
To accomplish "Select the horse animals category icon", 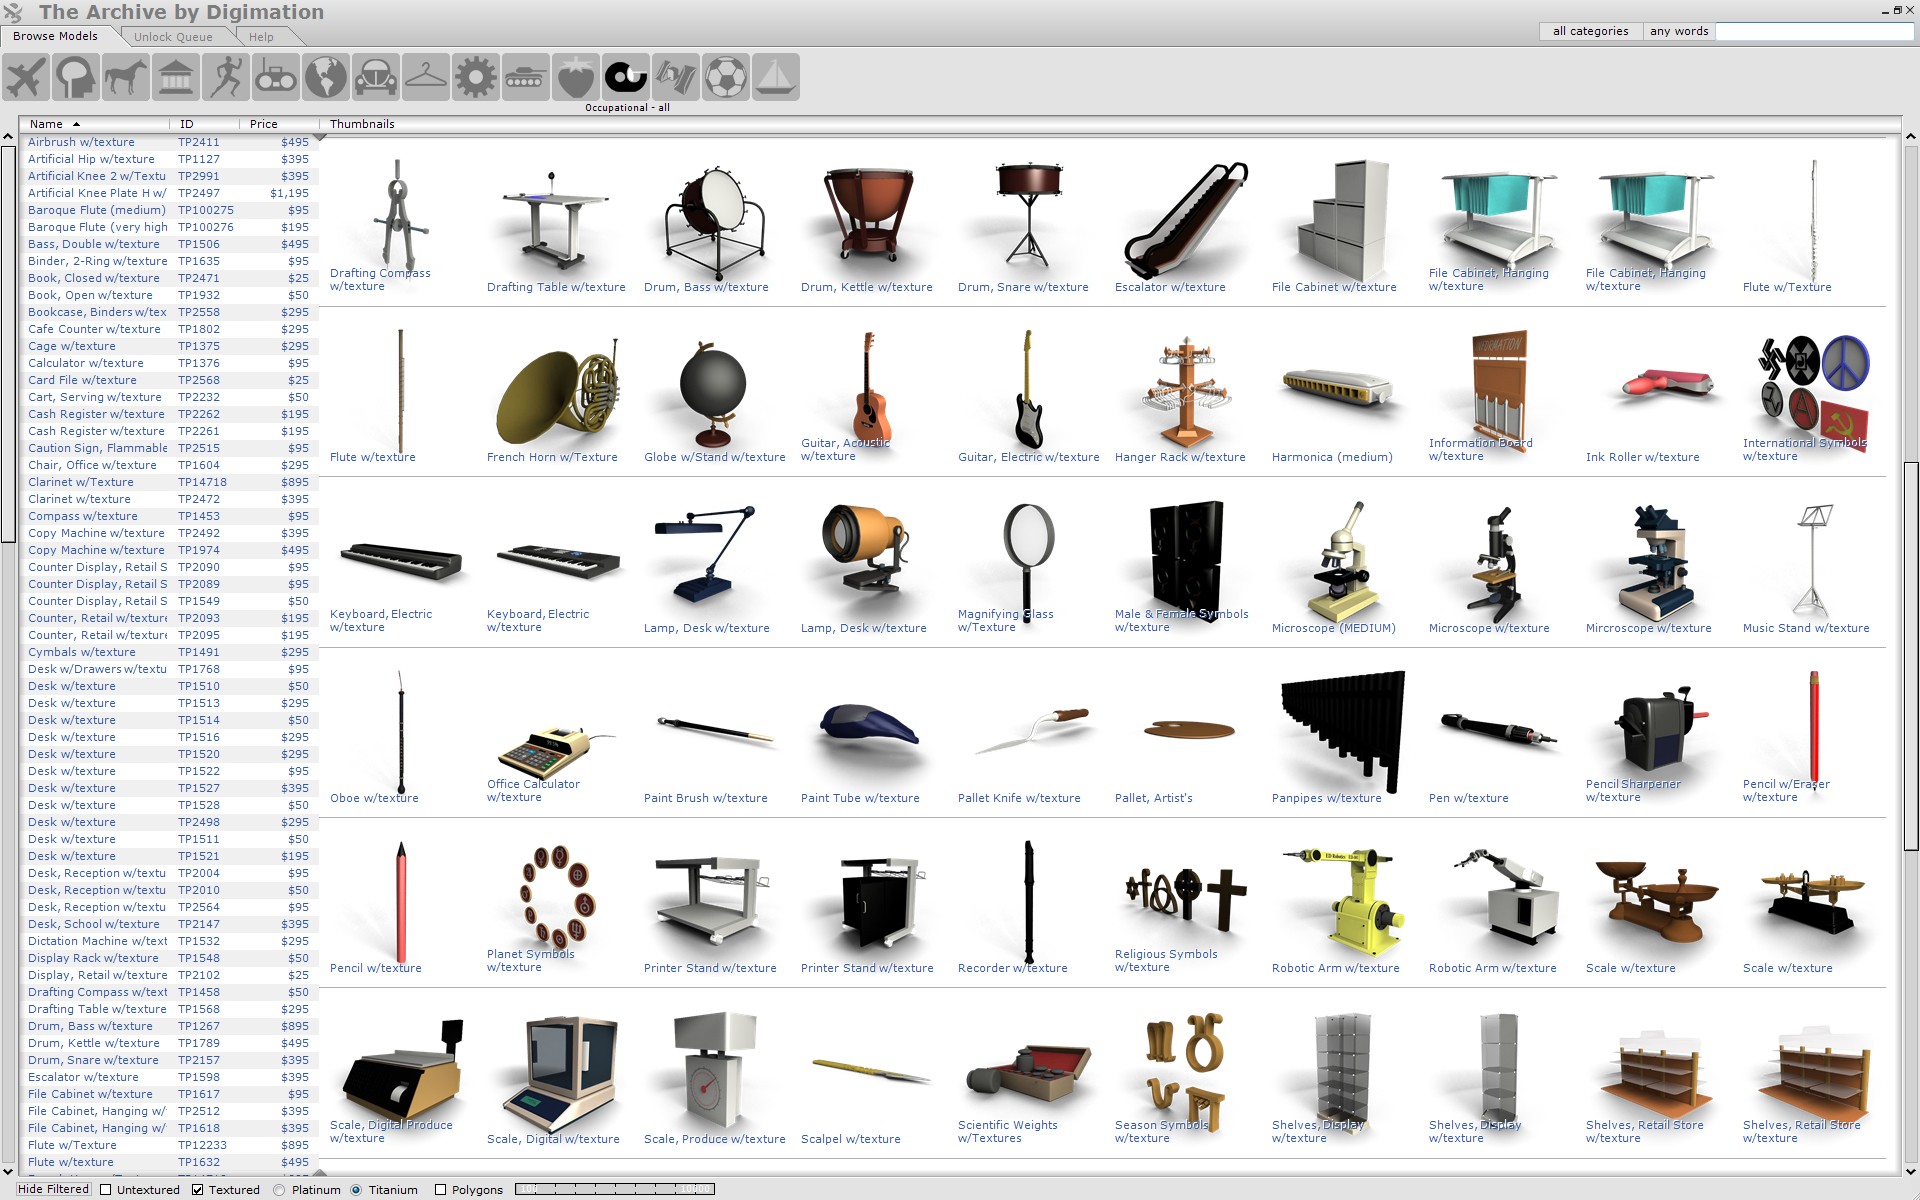I will click(x=126, y=77).
